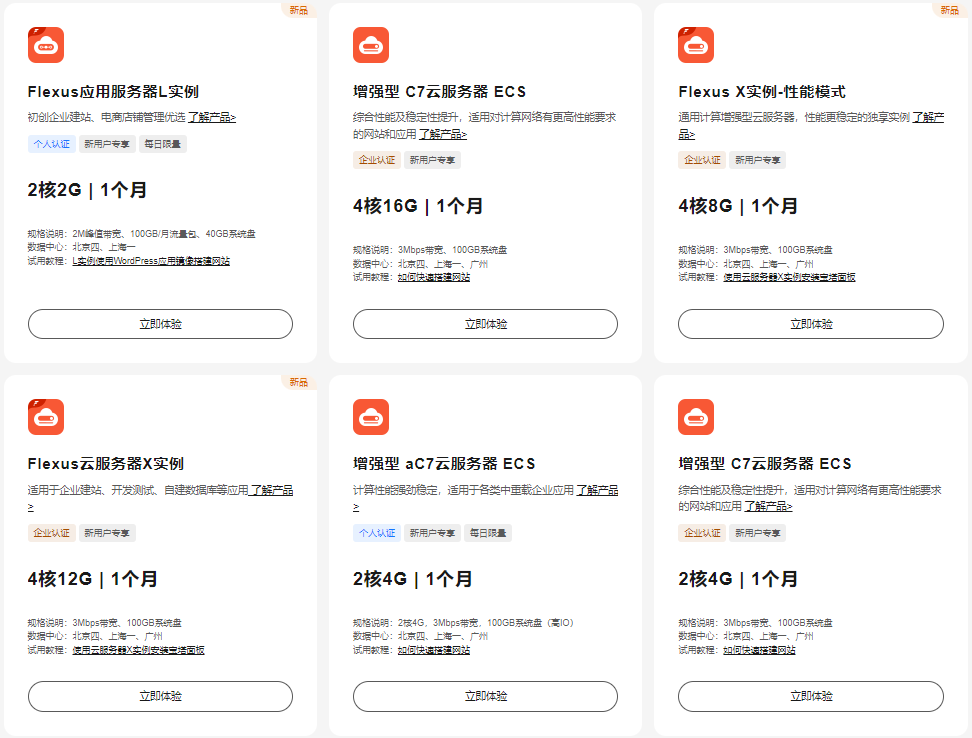The height and width of the screenshot is (738, 972).
Task: Open 如何快速搭建网站 tutorial on C7 4核16G card
Action: [434, 277]
